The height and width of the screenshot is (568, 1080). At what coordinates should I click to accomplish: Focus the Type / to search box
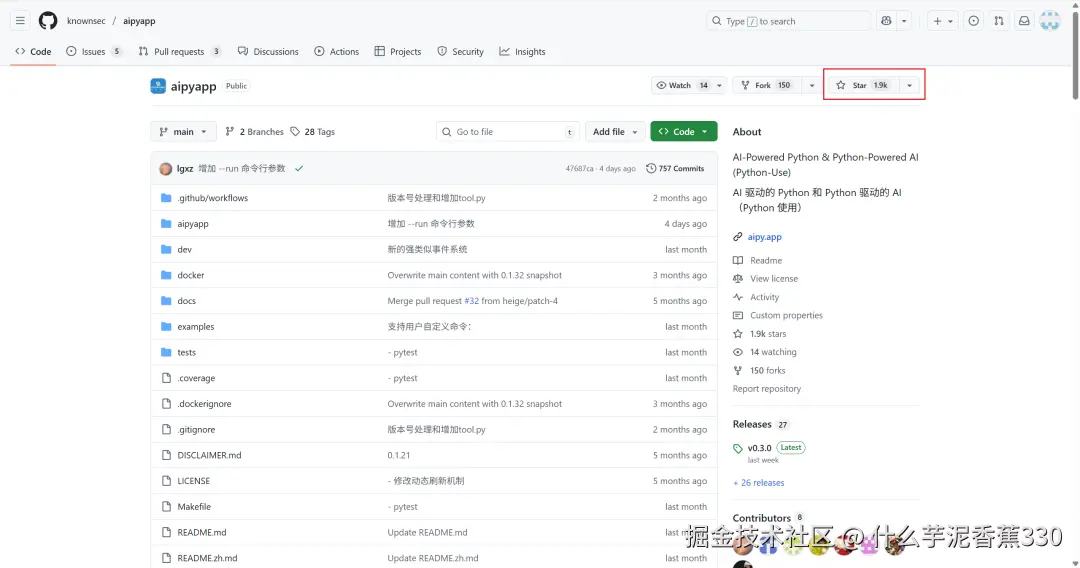[x=787, y=21]
